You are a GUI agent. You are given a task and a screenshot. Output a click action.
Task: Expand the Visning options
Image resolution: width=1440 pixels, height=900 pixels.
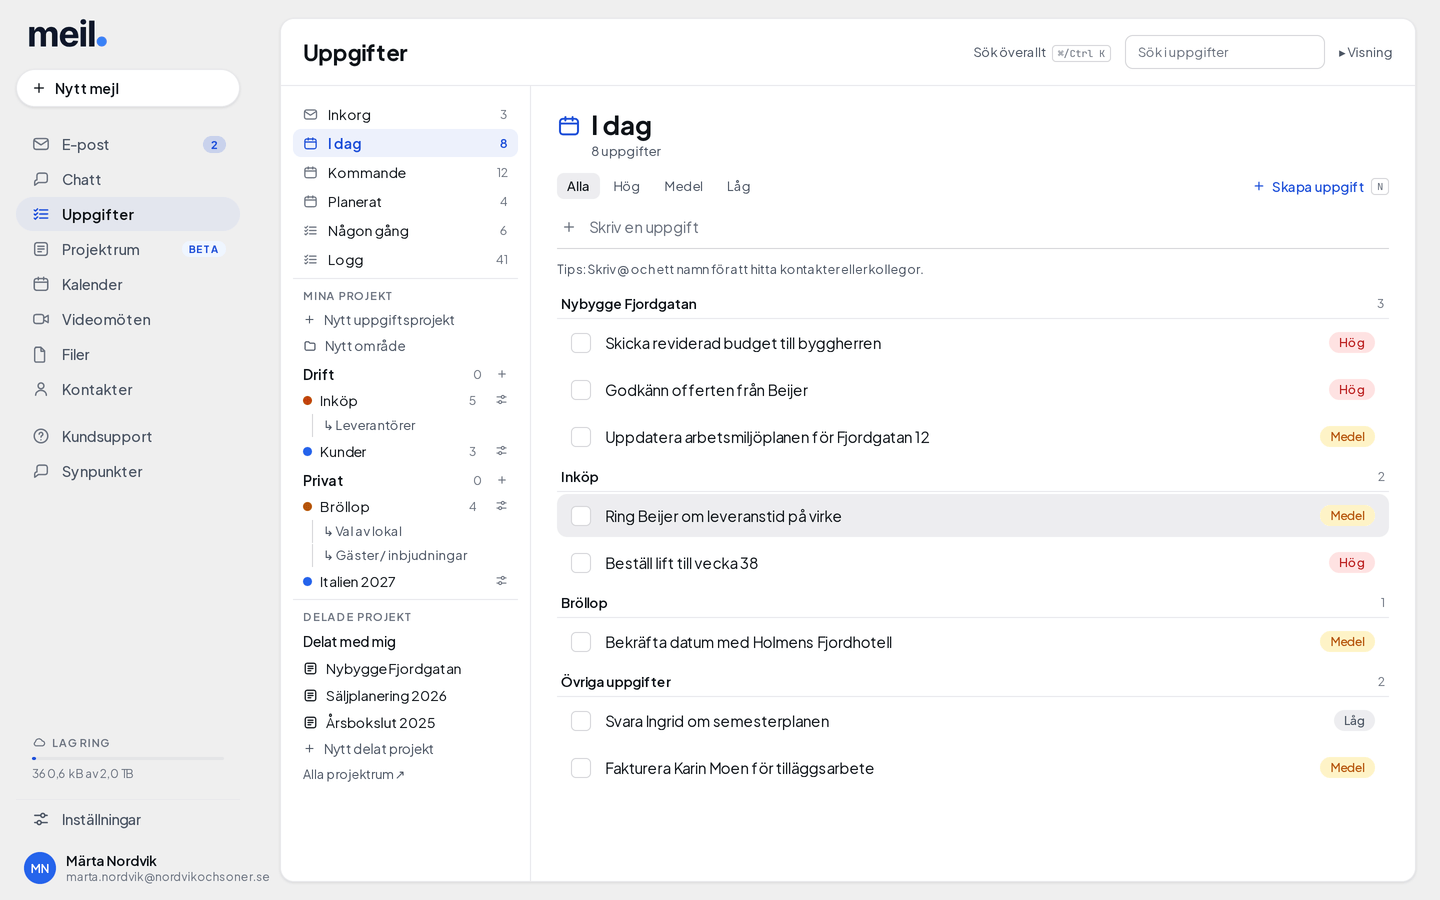point(1365,53)
